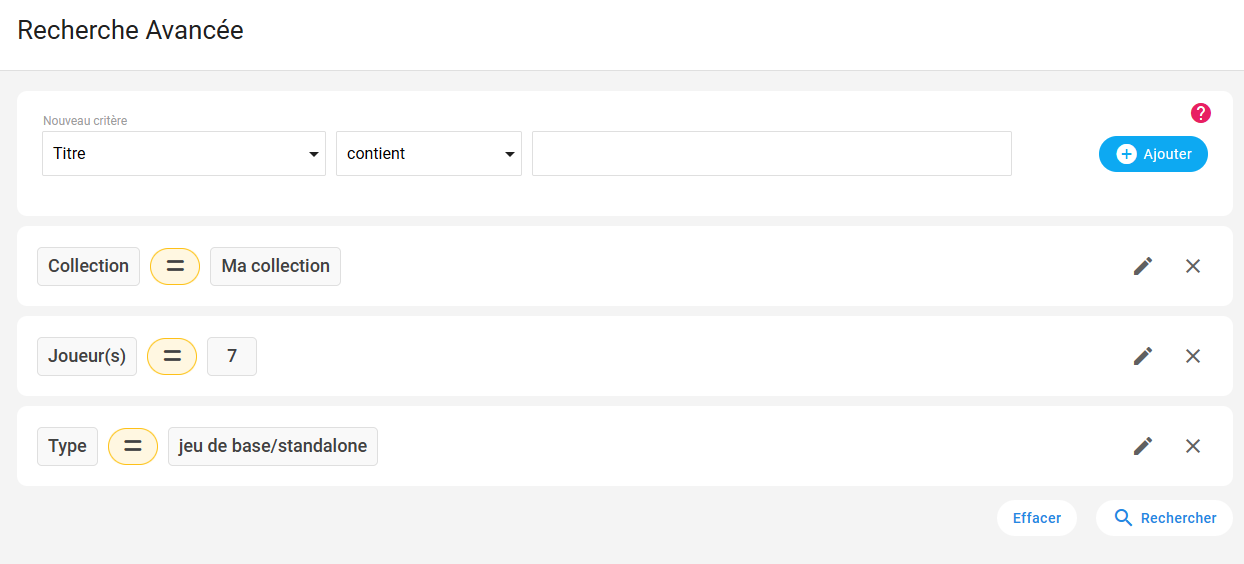Select the Ma collection value chip
The image size is (1244, 564).
tap(275, 266)
